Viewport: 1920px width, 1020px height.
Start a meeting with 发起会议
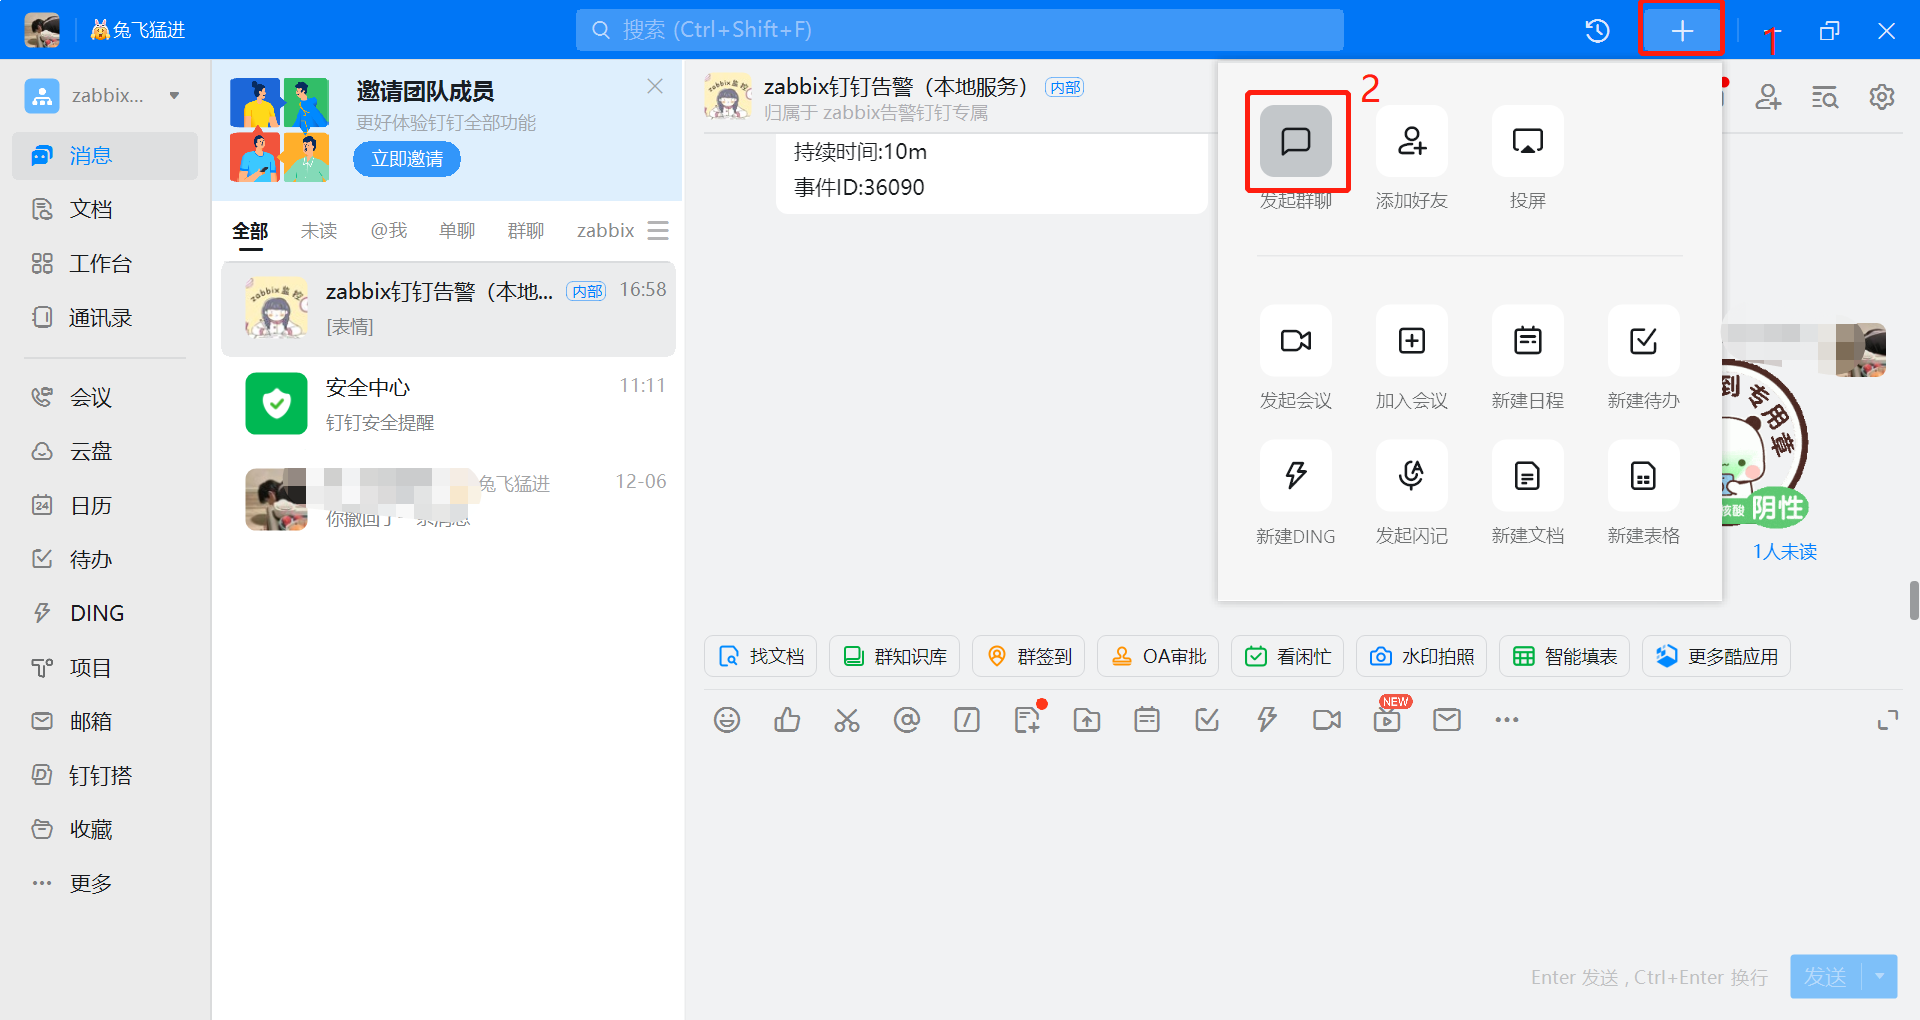click(1296, 341)
